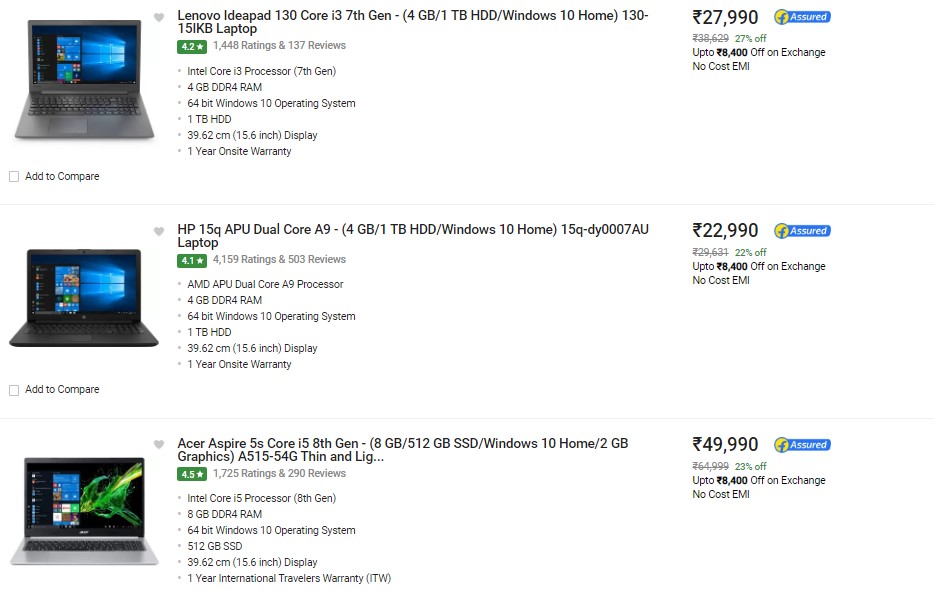Viewport: 934px width, 590px height.
Task: Click Assured badge next to ₹49,990 price
Action: tap(802, 445)
